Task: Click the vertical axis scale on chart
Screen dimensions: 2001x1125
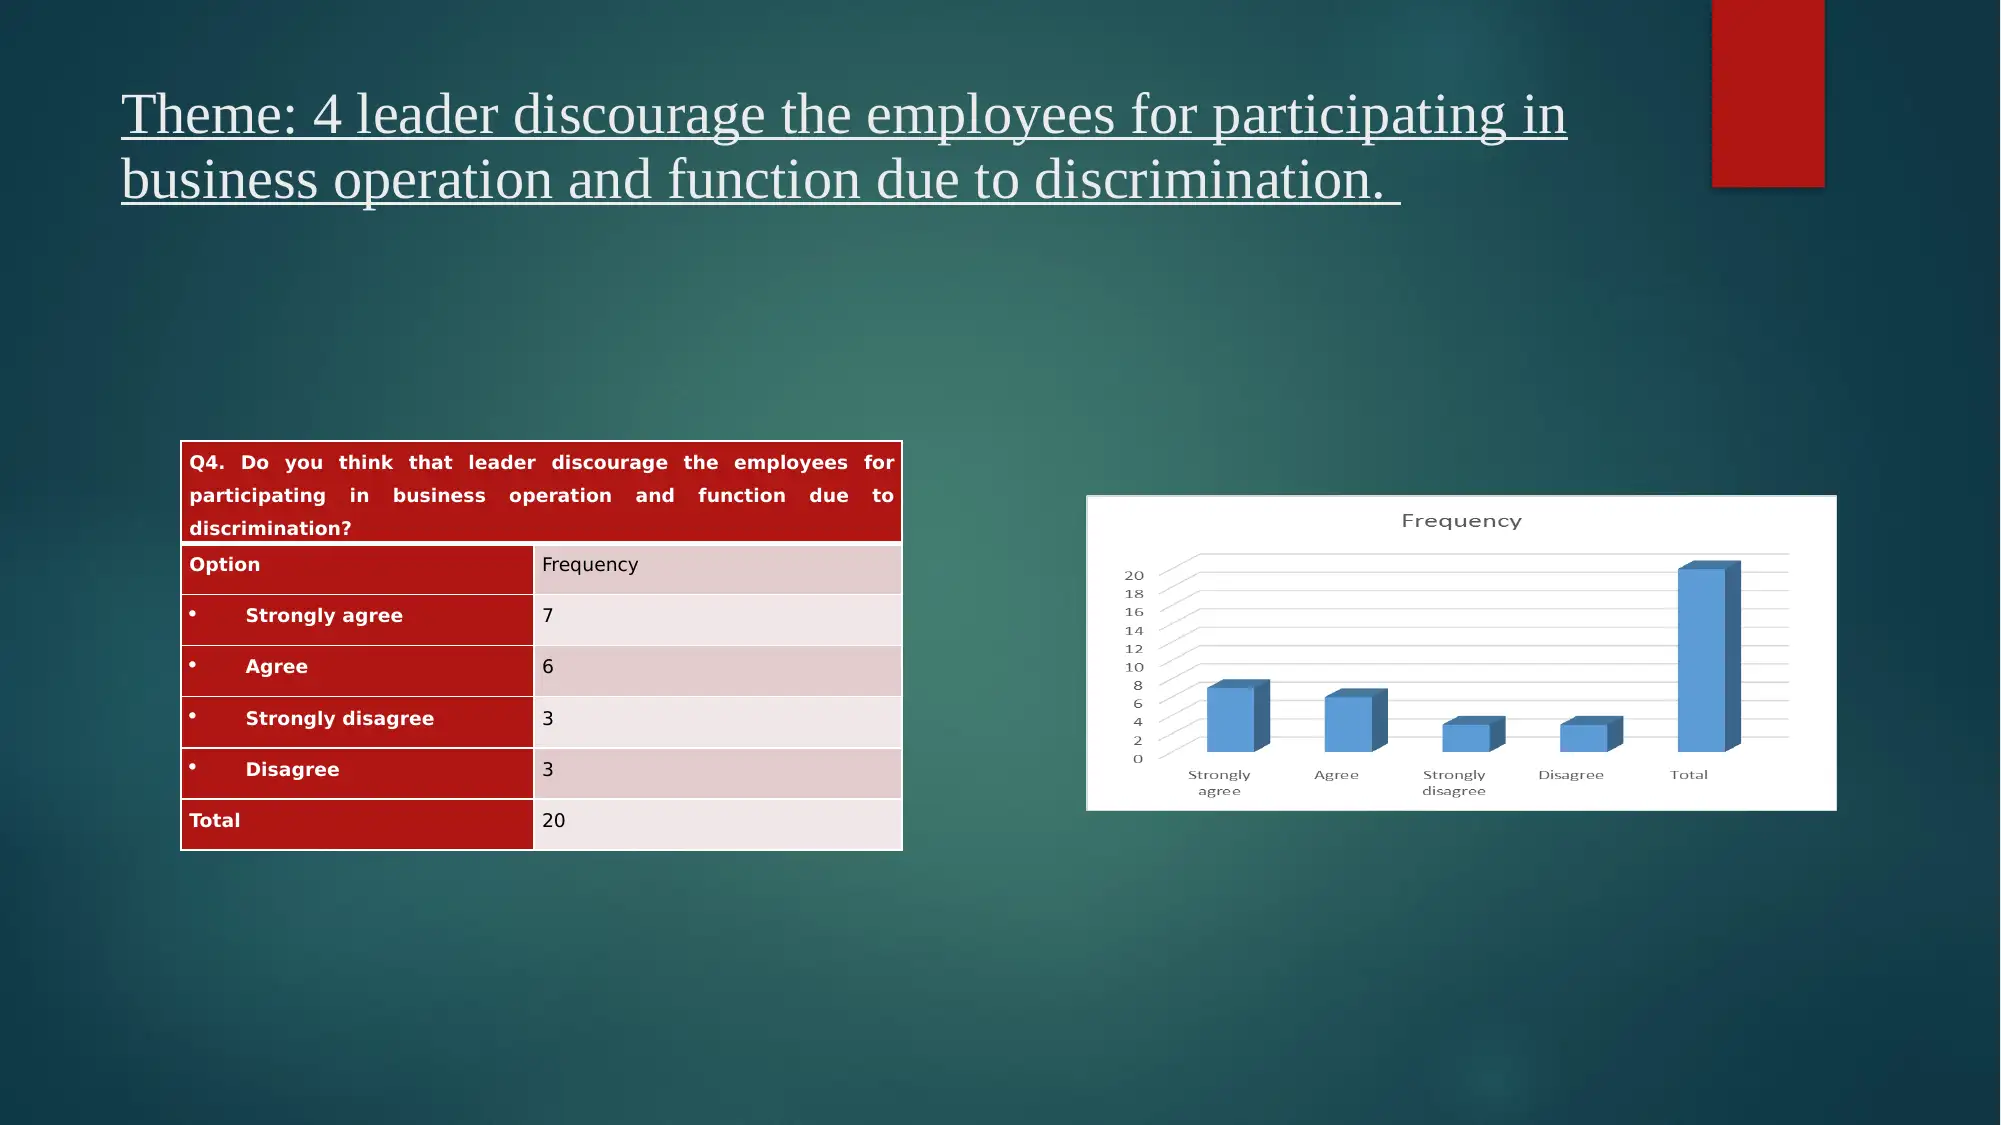Action: 1134,659
